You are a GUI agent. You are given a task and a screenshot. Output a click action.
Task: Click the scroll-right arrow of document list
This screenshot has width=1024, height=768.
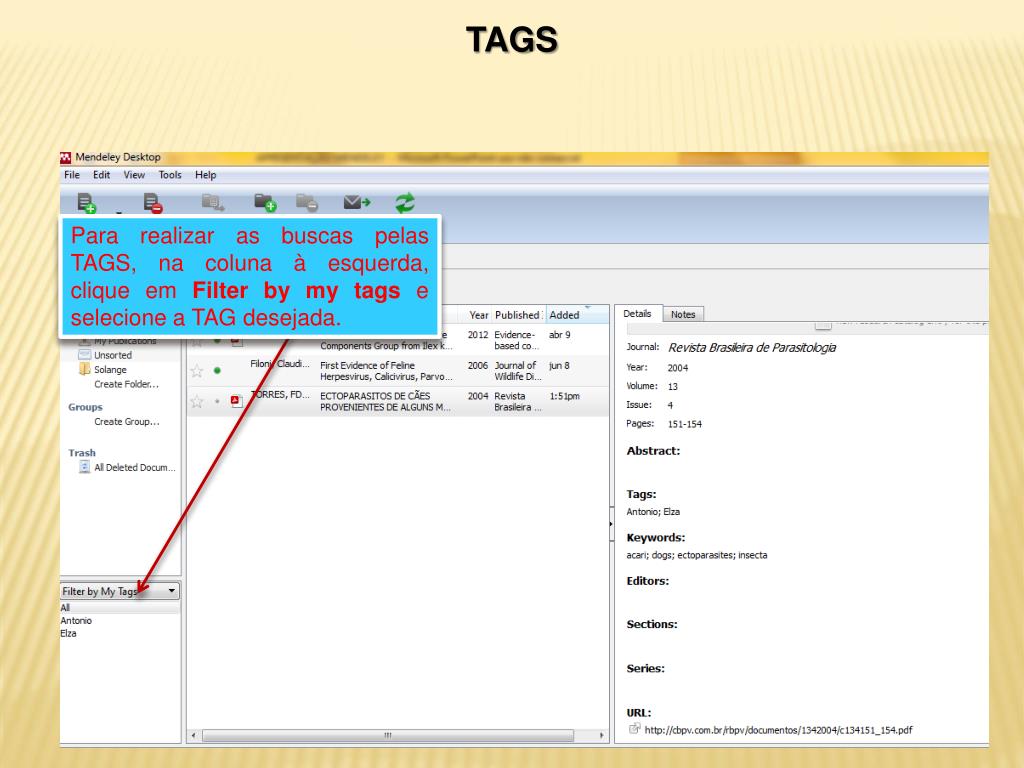tap(601, 735)
